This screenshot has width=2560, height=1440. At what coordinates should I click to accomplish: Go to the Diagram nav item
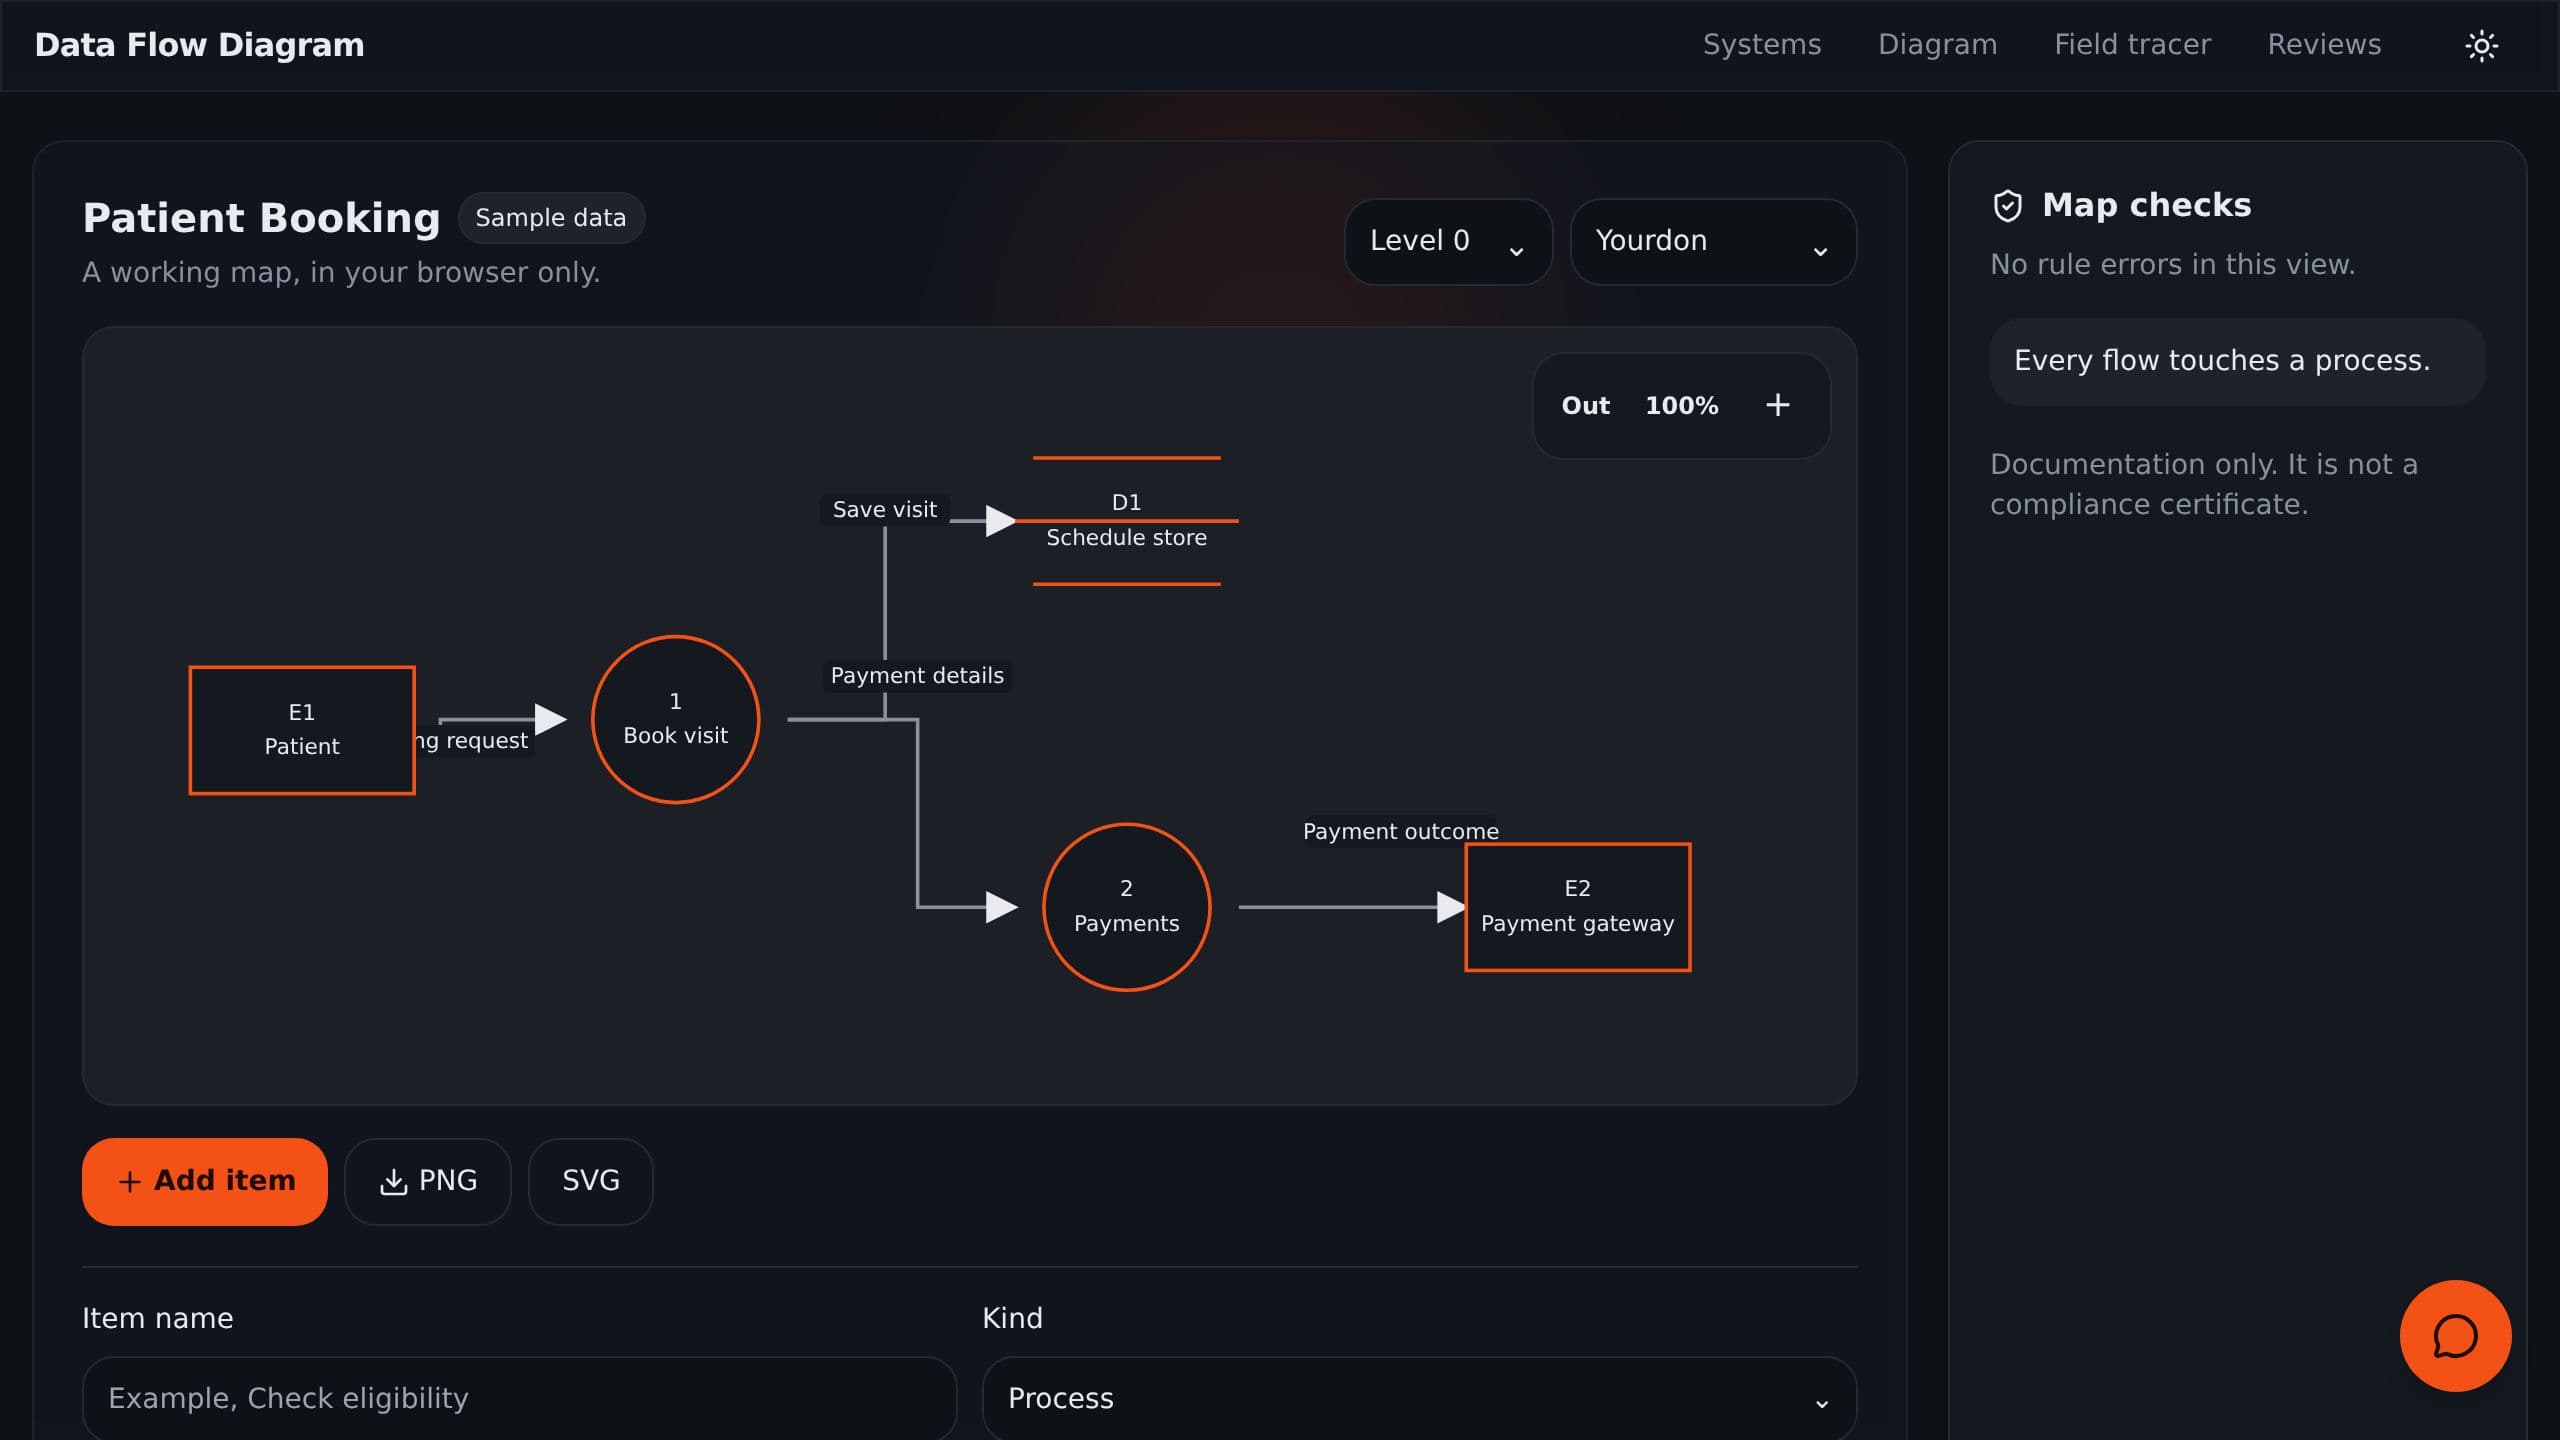tap(1937, 45)
